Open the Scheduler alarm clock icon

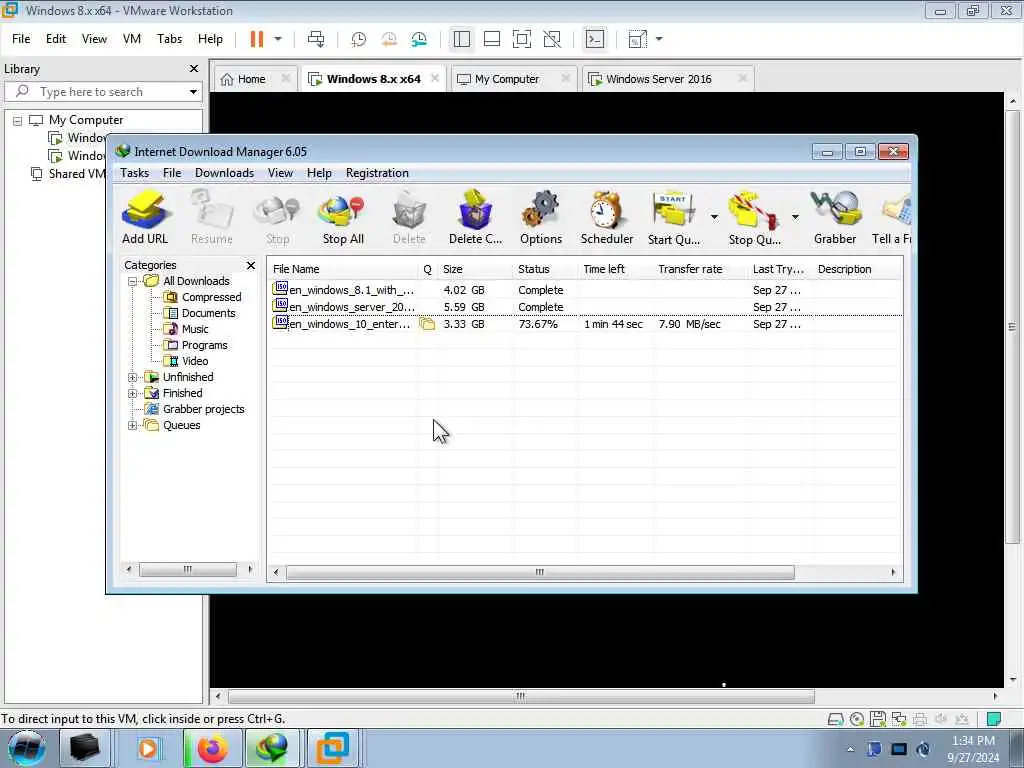[607, 217]
